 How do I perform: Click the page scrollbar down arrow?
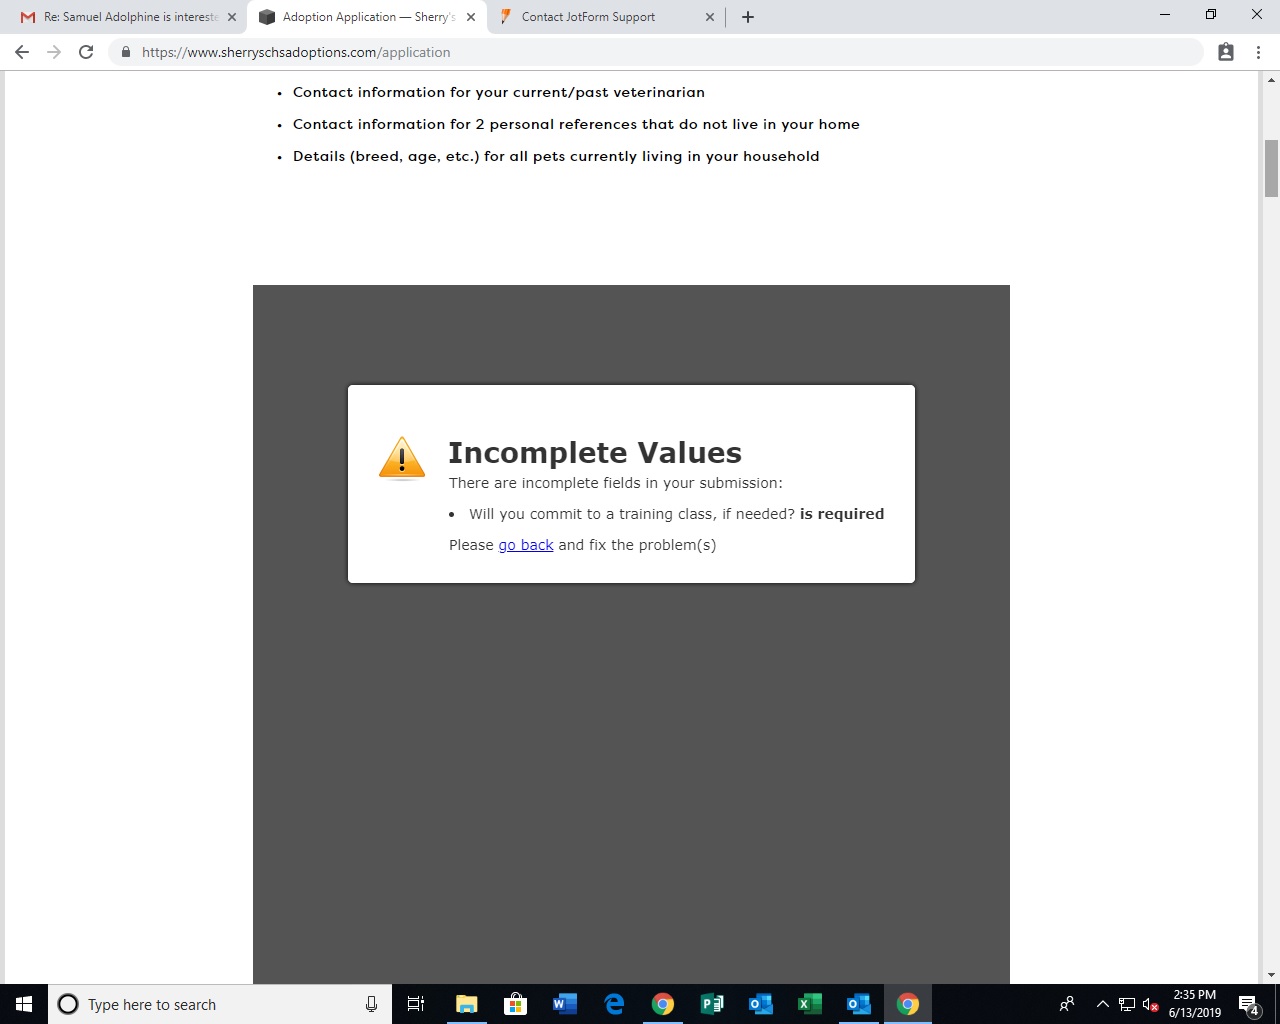(x=1271, y=975)
